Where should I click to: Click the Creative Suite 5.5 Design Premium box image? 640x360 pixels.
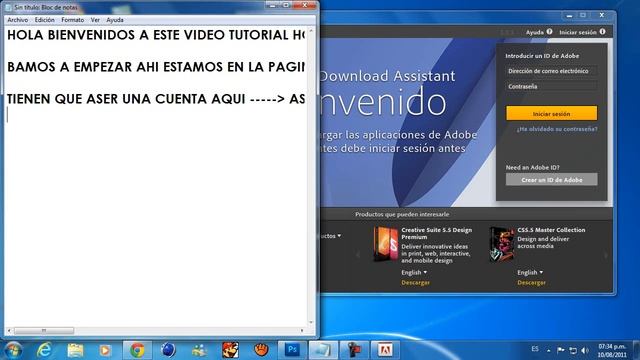coord(386,244)
